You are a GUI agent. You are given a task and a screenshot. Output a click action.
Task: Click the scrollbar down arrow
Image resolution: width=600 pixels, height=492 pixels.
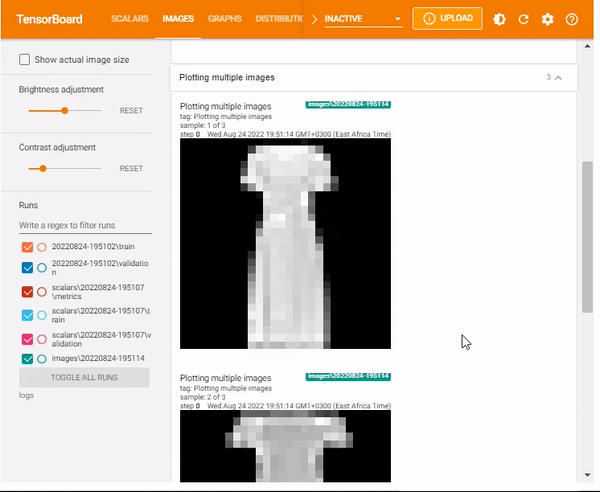click(x=587, y=475)
